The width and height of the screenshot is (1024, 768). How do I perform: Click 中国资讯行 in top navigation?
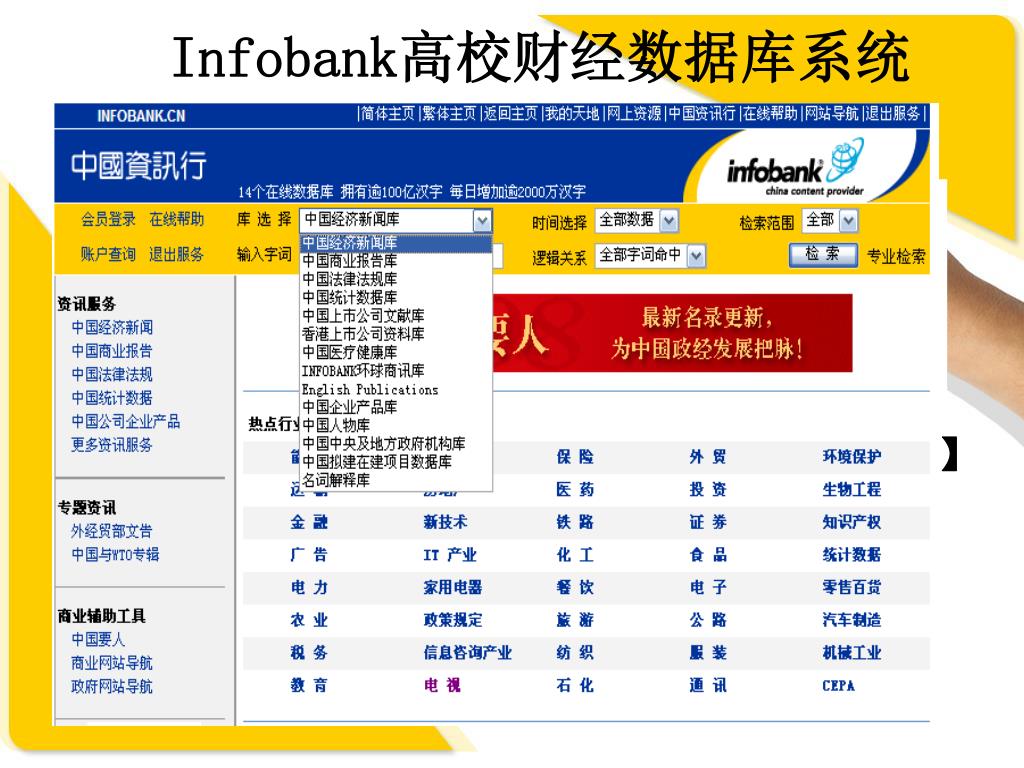(x=702, y=114)
